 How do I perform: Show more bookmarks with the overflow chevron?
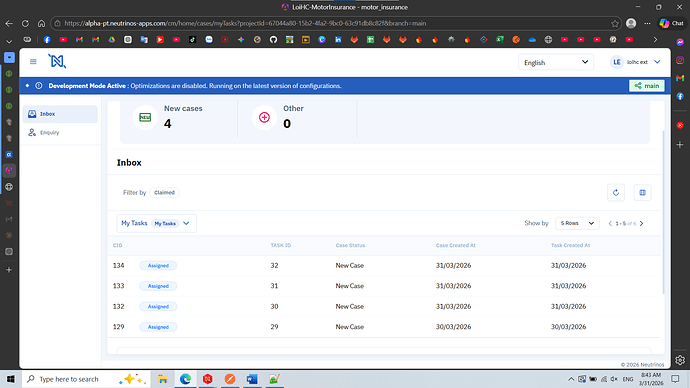click(655, 40)
